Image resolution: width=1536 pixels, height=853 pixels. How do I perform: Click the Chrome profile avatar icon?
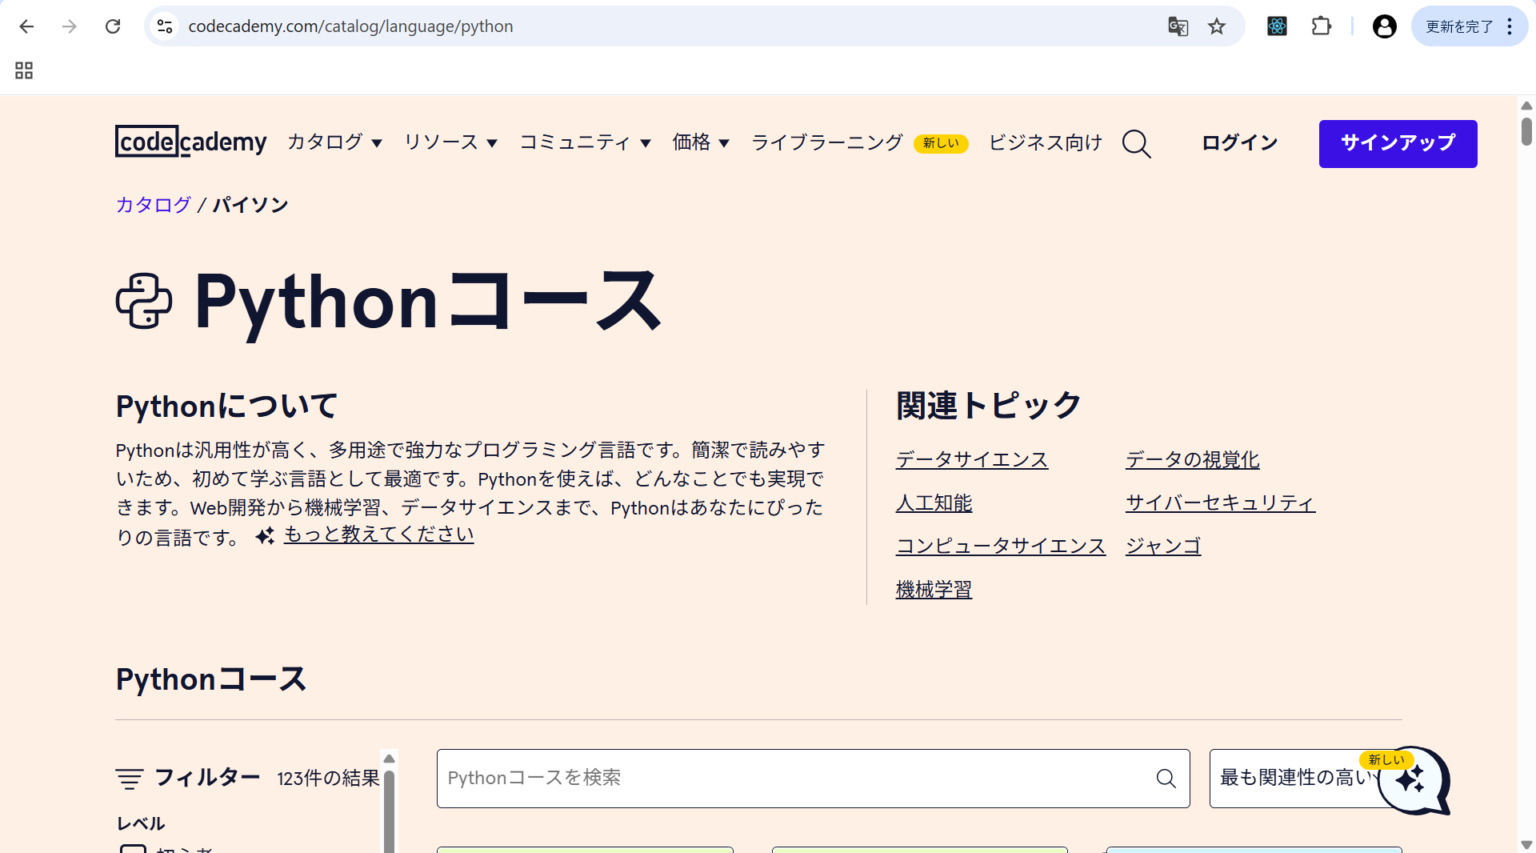coord(1384,27)
